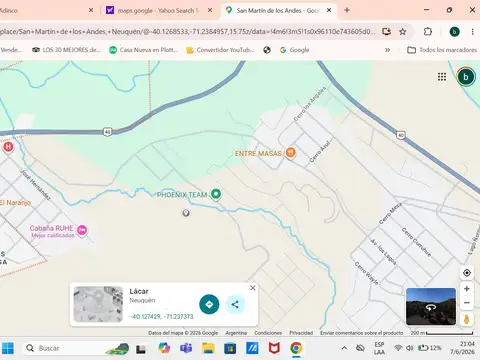
Task: Open Chrome from the taskbar
Action: pos(296,348)
